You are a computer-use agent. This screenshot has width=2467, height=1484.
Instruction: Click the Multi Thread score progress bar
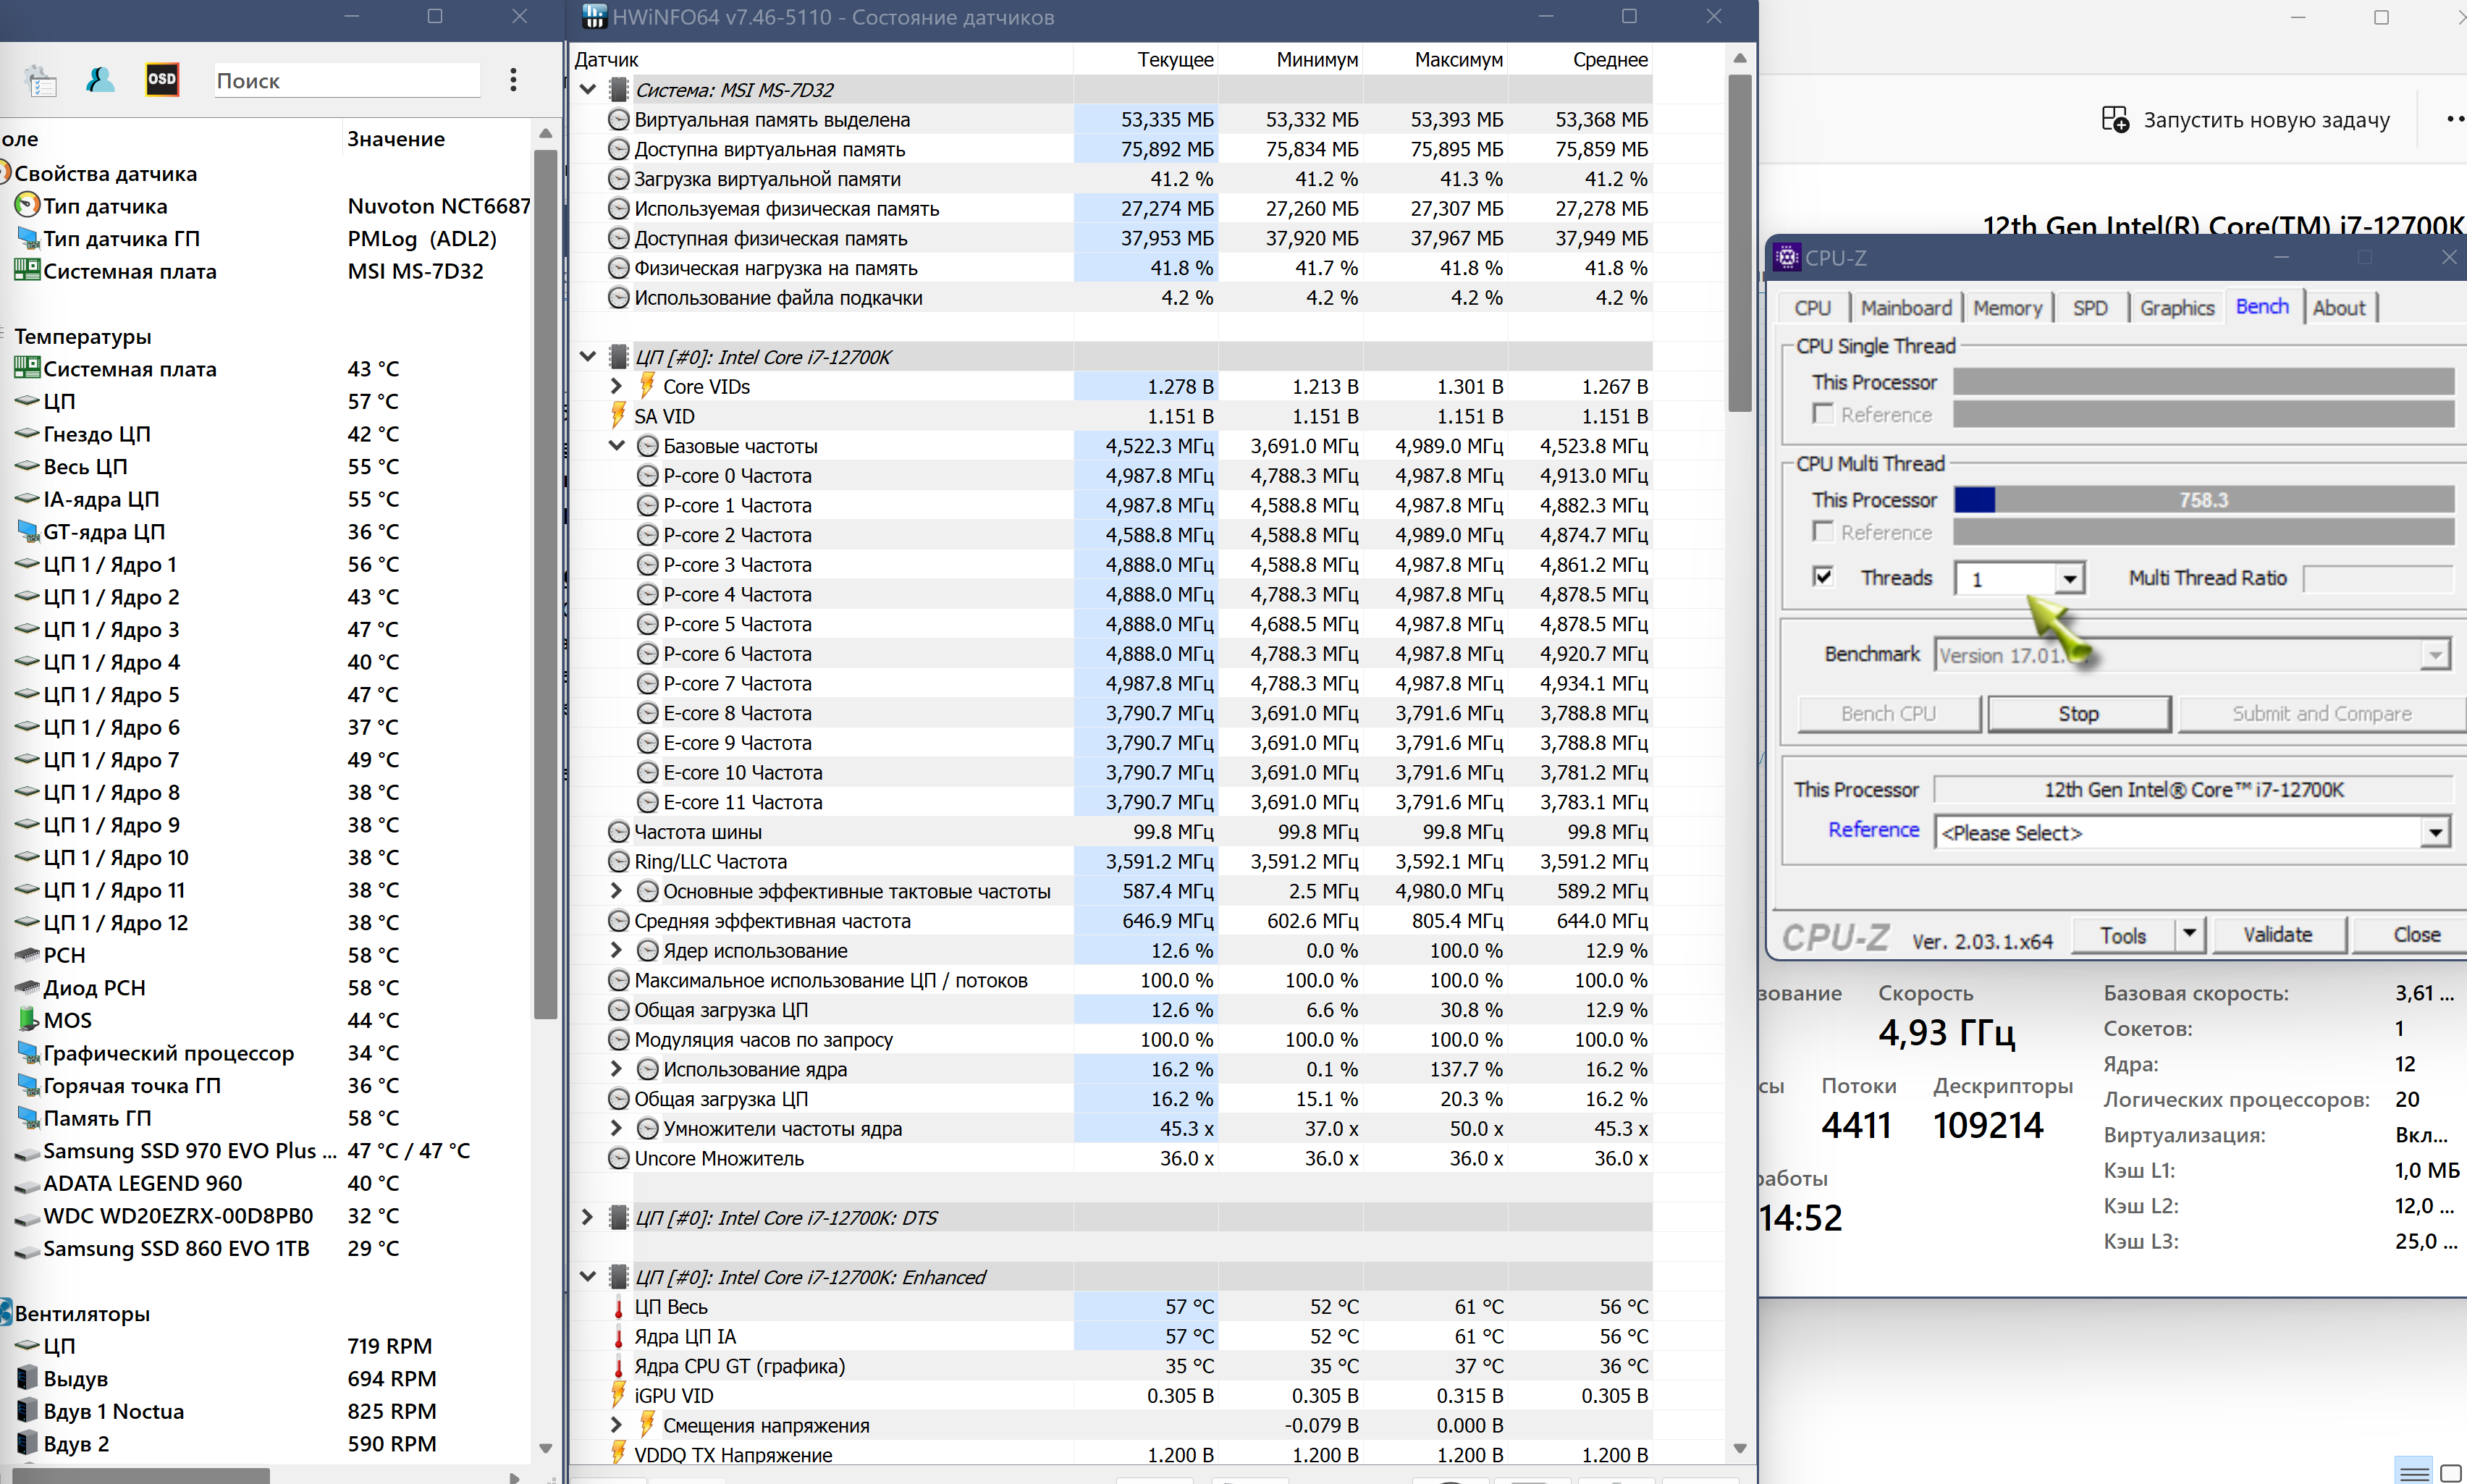point(2203,499)
